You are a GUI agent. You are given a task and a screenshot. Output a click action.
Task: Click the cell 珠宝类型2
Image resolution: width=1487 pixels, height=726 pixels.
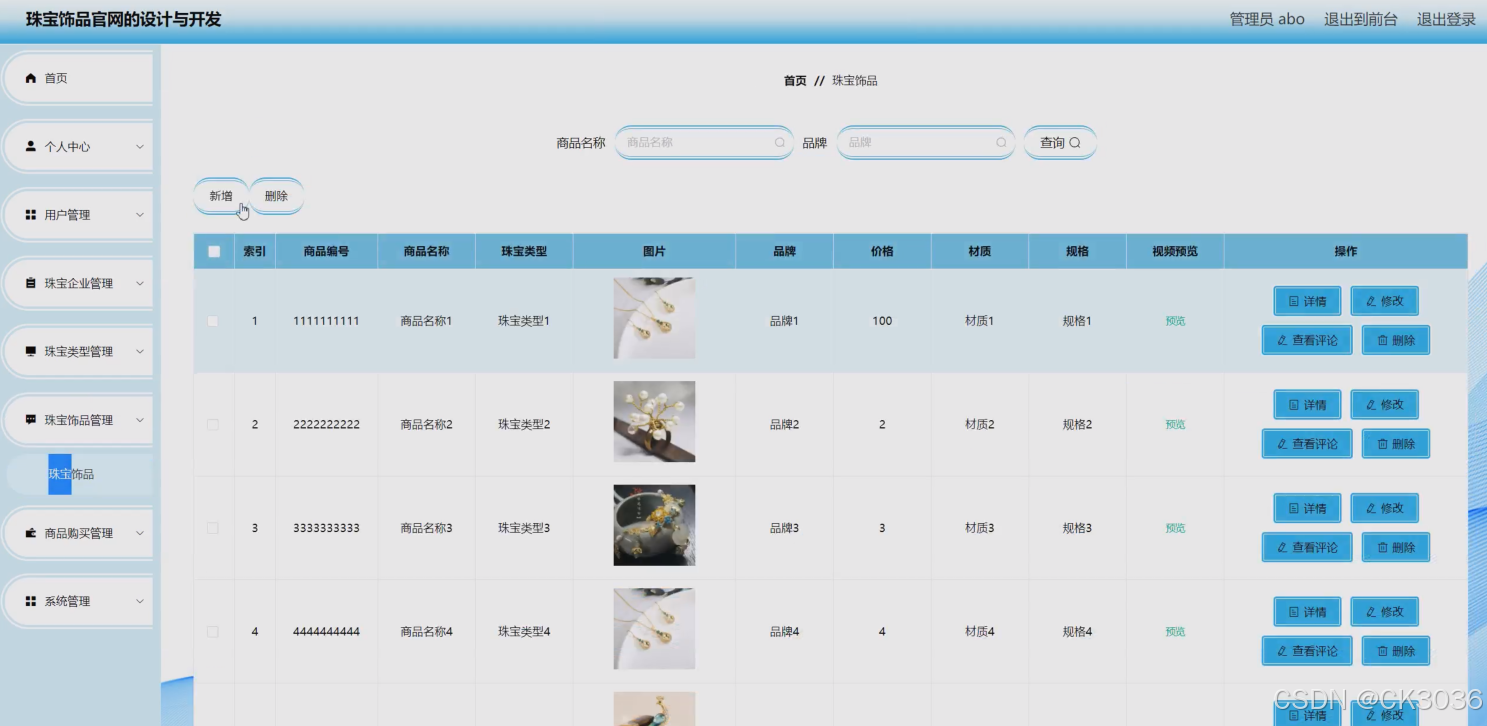click(524, 425)
